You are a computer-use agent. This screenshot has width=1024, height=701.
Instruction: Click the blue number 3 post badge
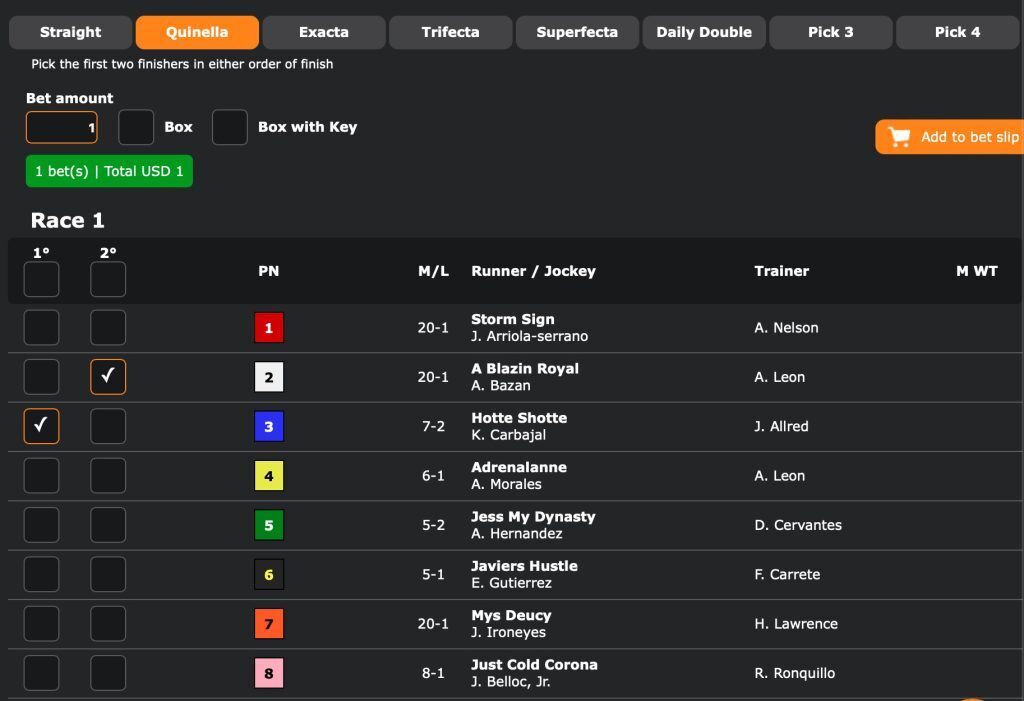pyautogui.click(x=269, y=427)
